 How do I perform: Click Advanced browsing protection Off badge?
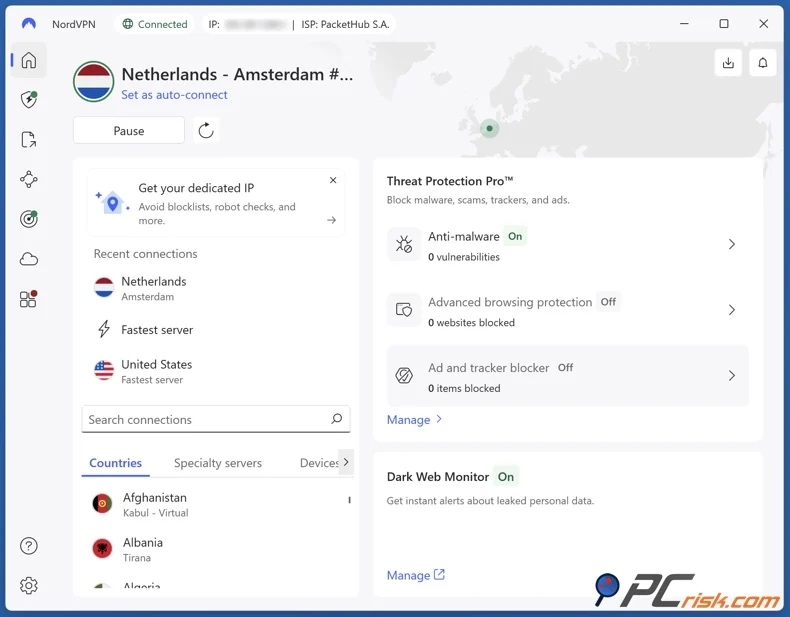[x=608, y=302]
